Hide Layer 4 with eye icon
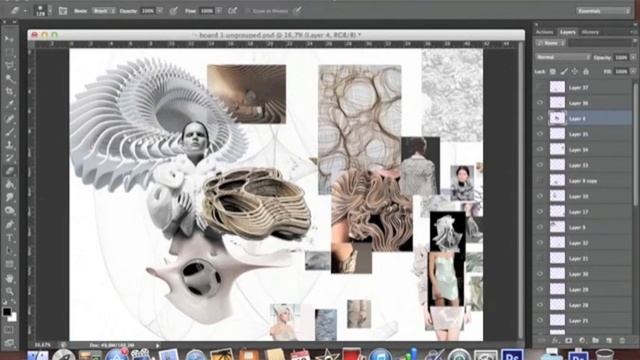 click(540, 118)
